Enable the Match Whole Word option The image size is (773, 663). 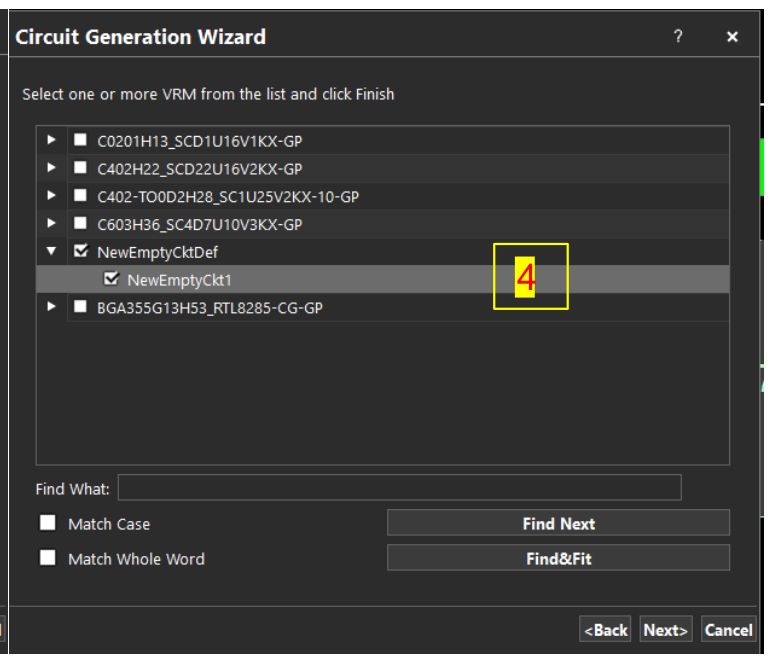click(x=48, y=558)
